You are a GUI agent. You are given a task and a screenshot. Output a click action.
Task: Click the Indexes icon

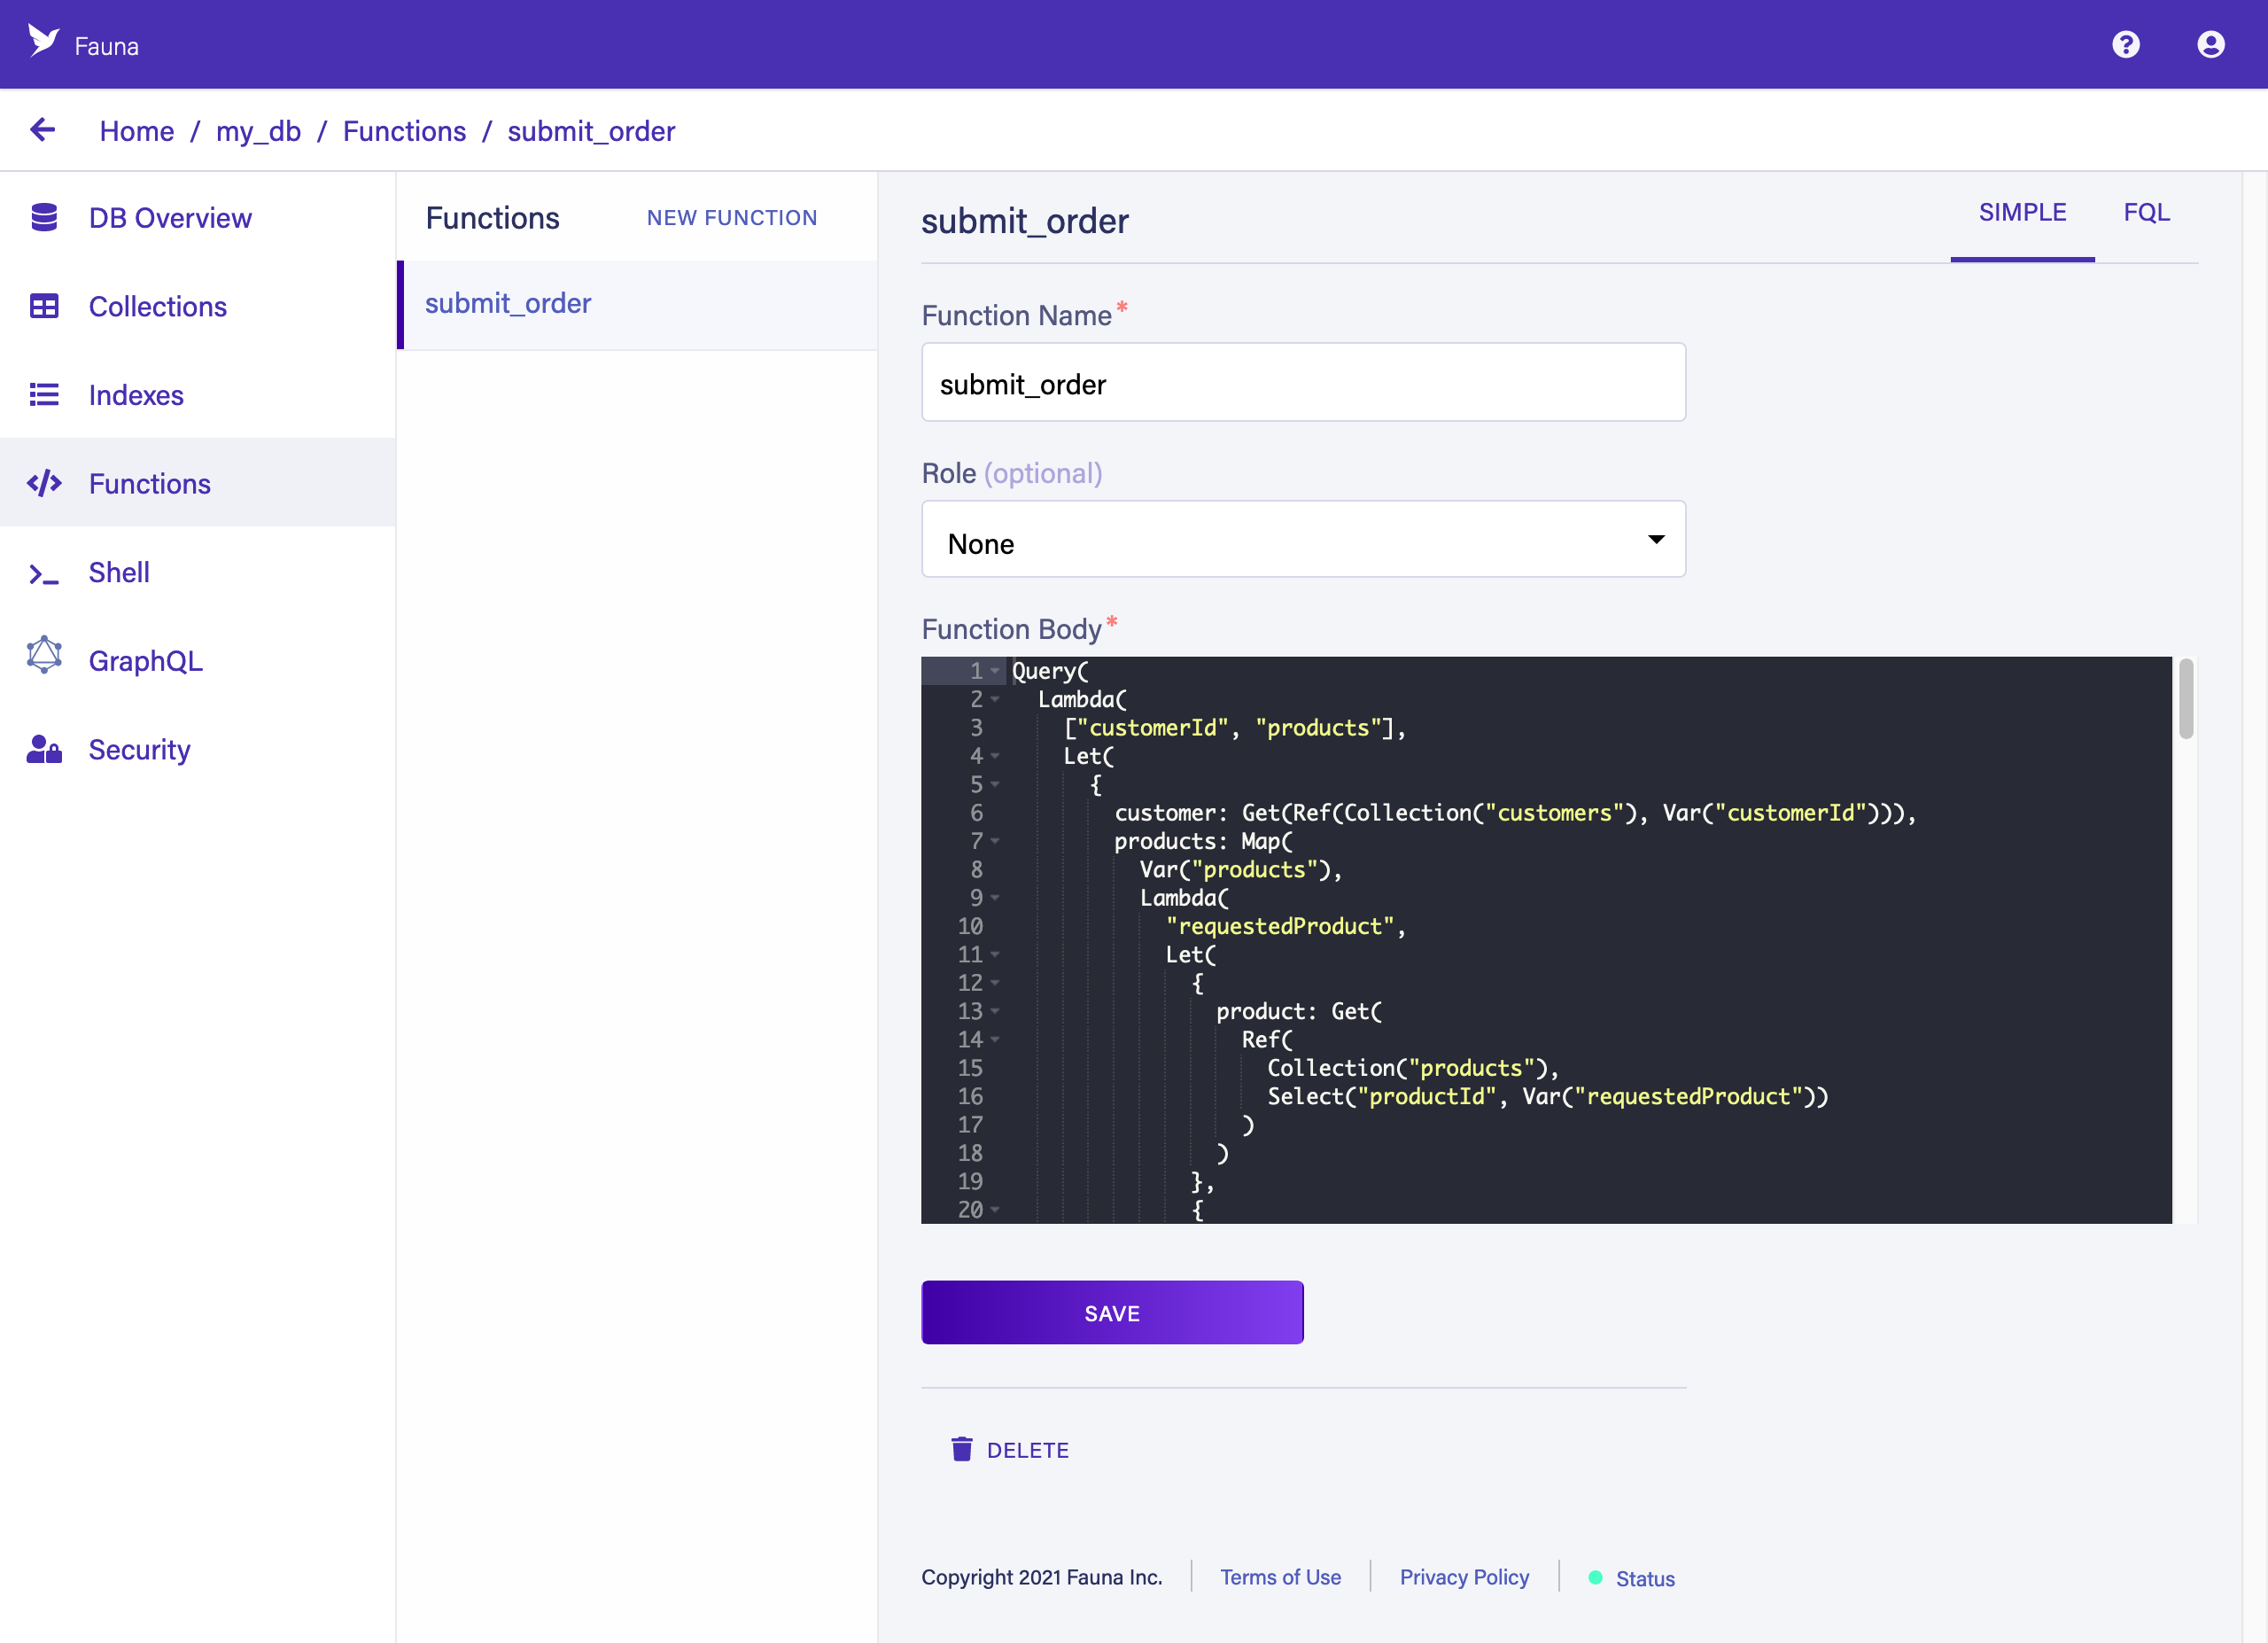pyautogui.click(x=44, y=394)
